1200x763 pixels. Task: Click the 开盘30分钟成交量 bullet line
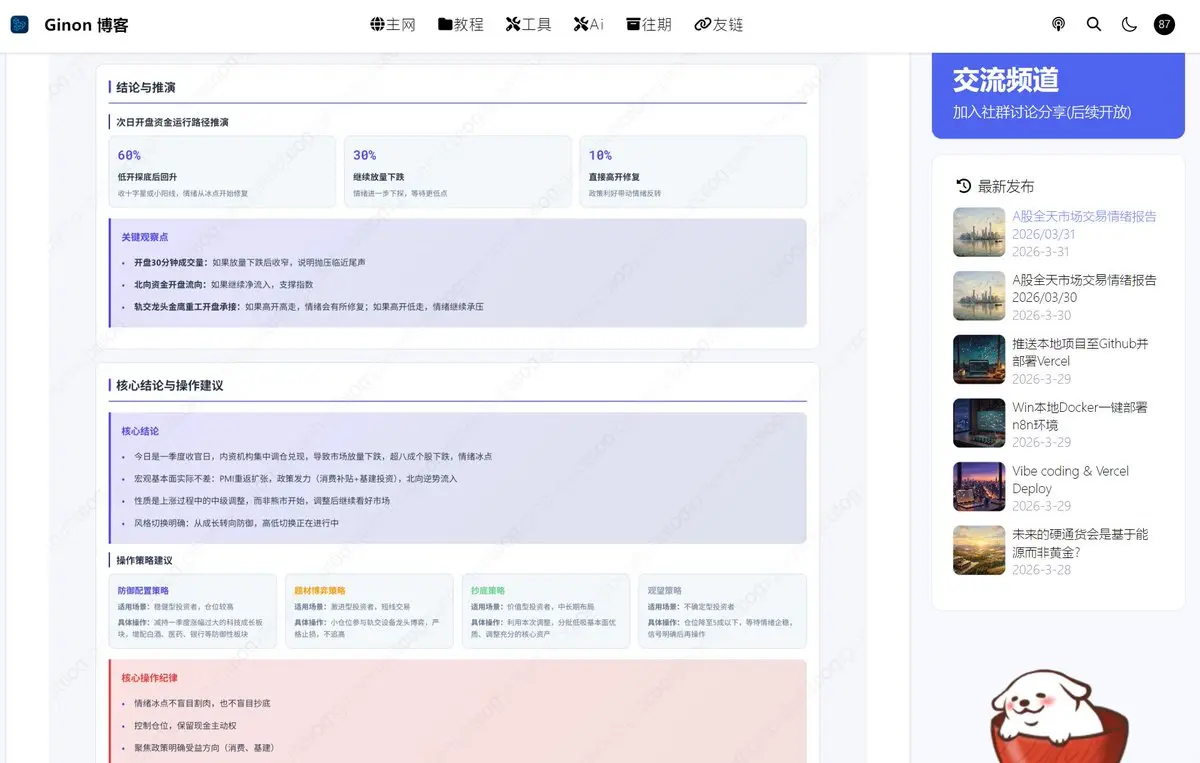pos(249,262)
